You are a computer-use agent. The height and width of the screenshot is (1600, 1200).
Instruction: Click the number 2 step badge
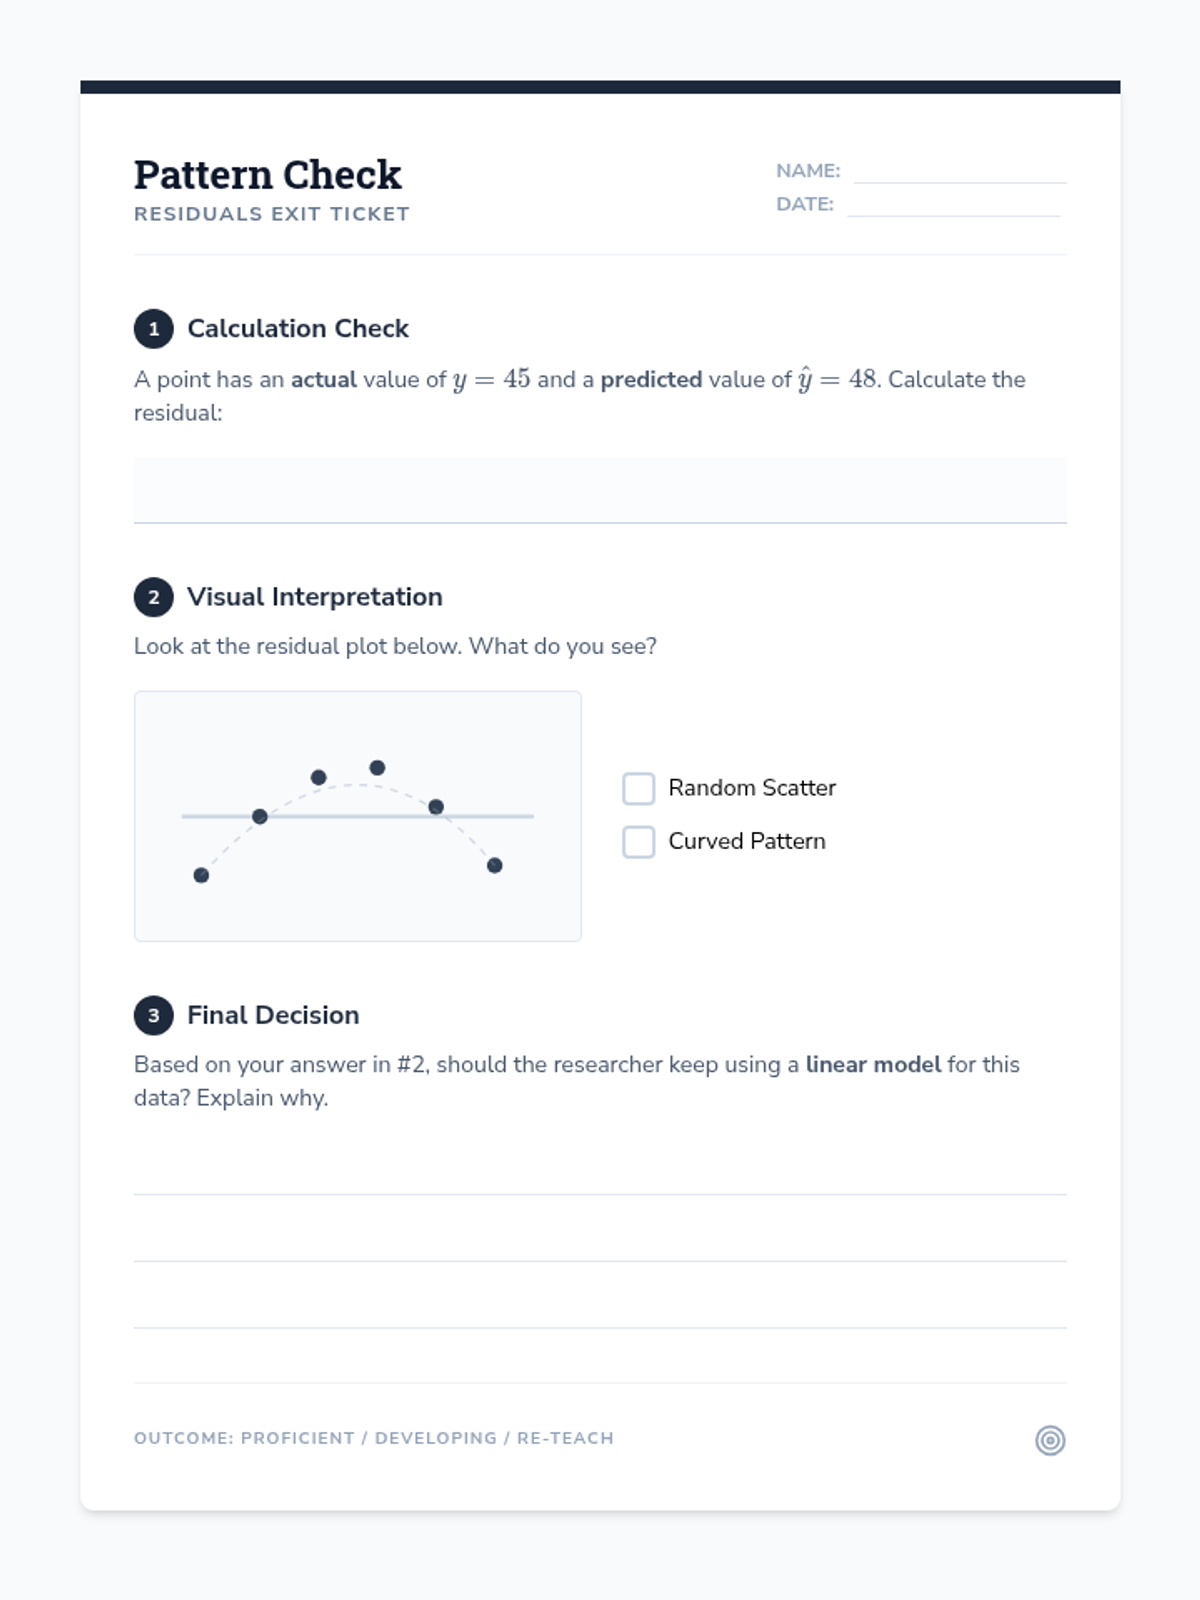[153, 597]
